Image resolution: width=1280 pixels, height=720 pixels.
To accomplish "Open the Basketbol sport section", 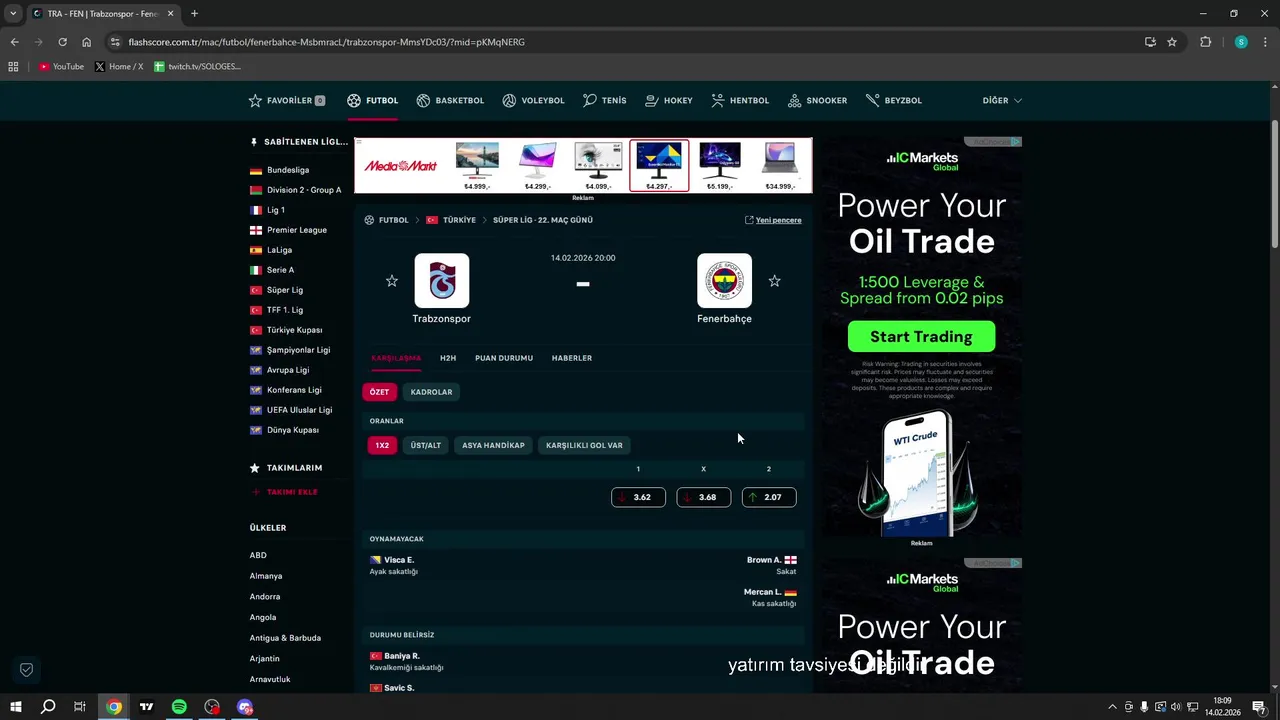I will [x=450, y=101].
